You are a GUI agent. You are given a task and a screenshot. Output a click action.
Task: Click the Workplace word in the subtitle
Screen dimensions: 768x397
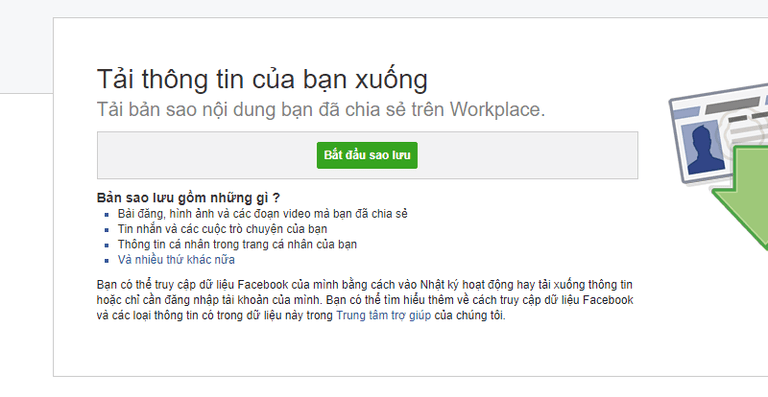pos(498,109)
